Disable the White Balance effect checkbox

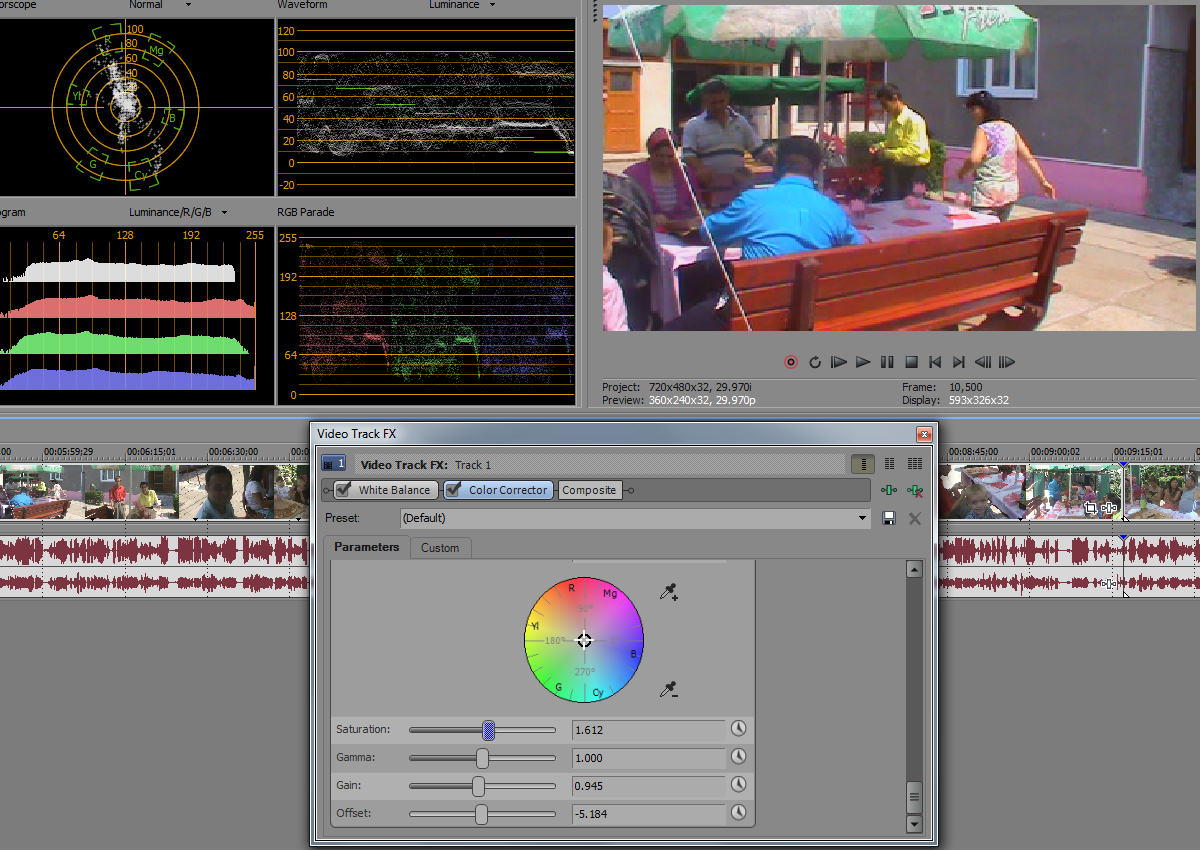click(x=343, y=490)
